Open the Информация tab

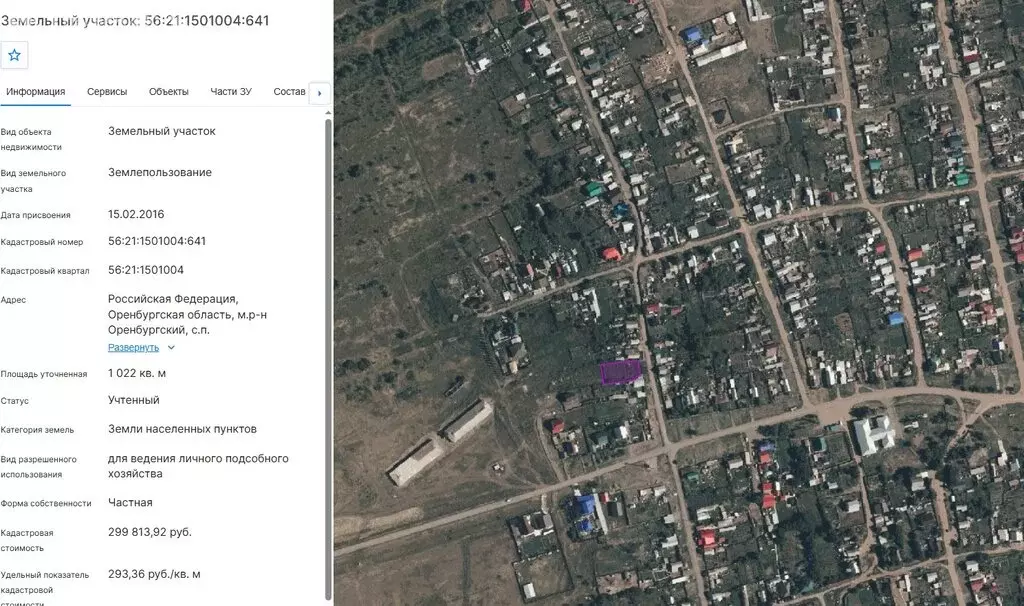coord(35,91)
